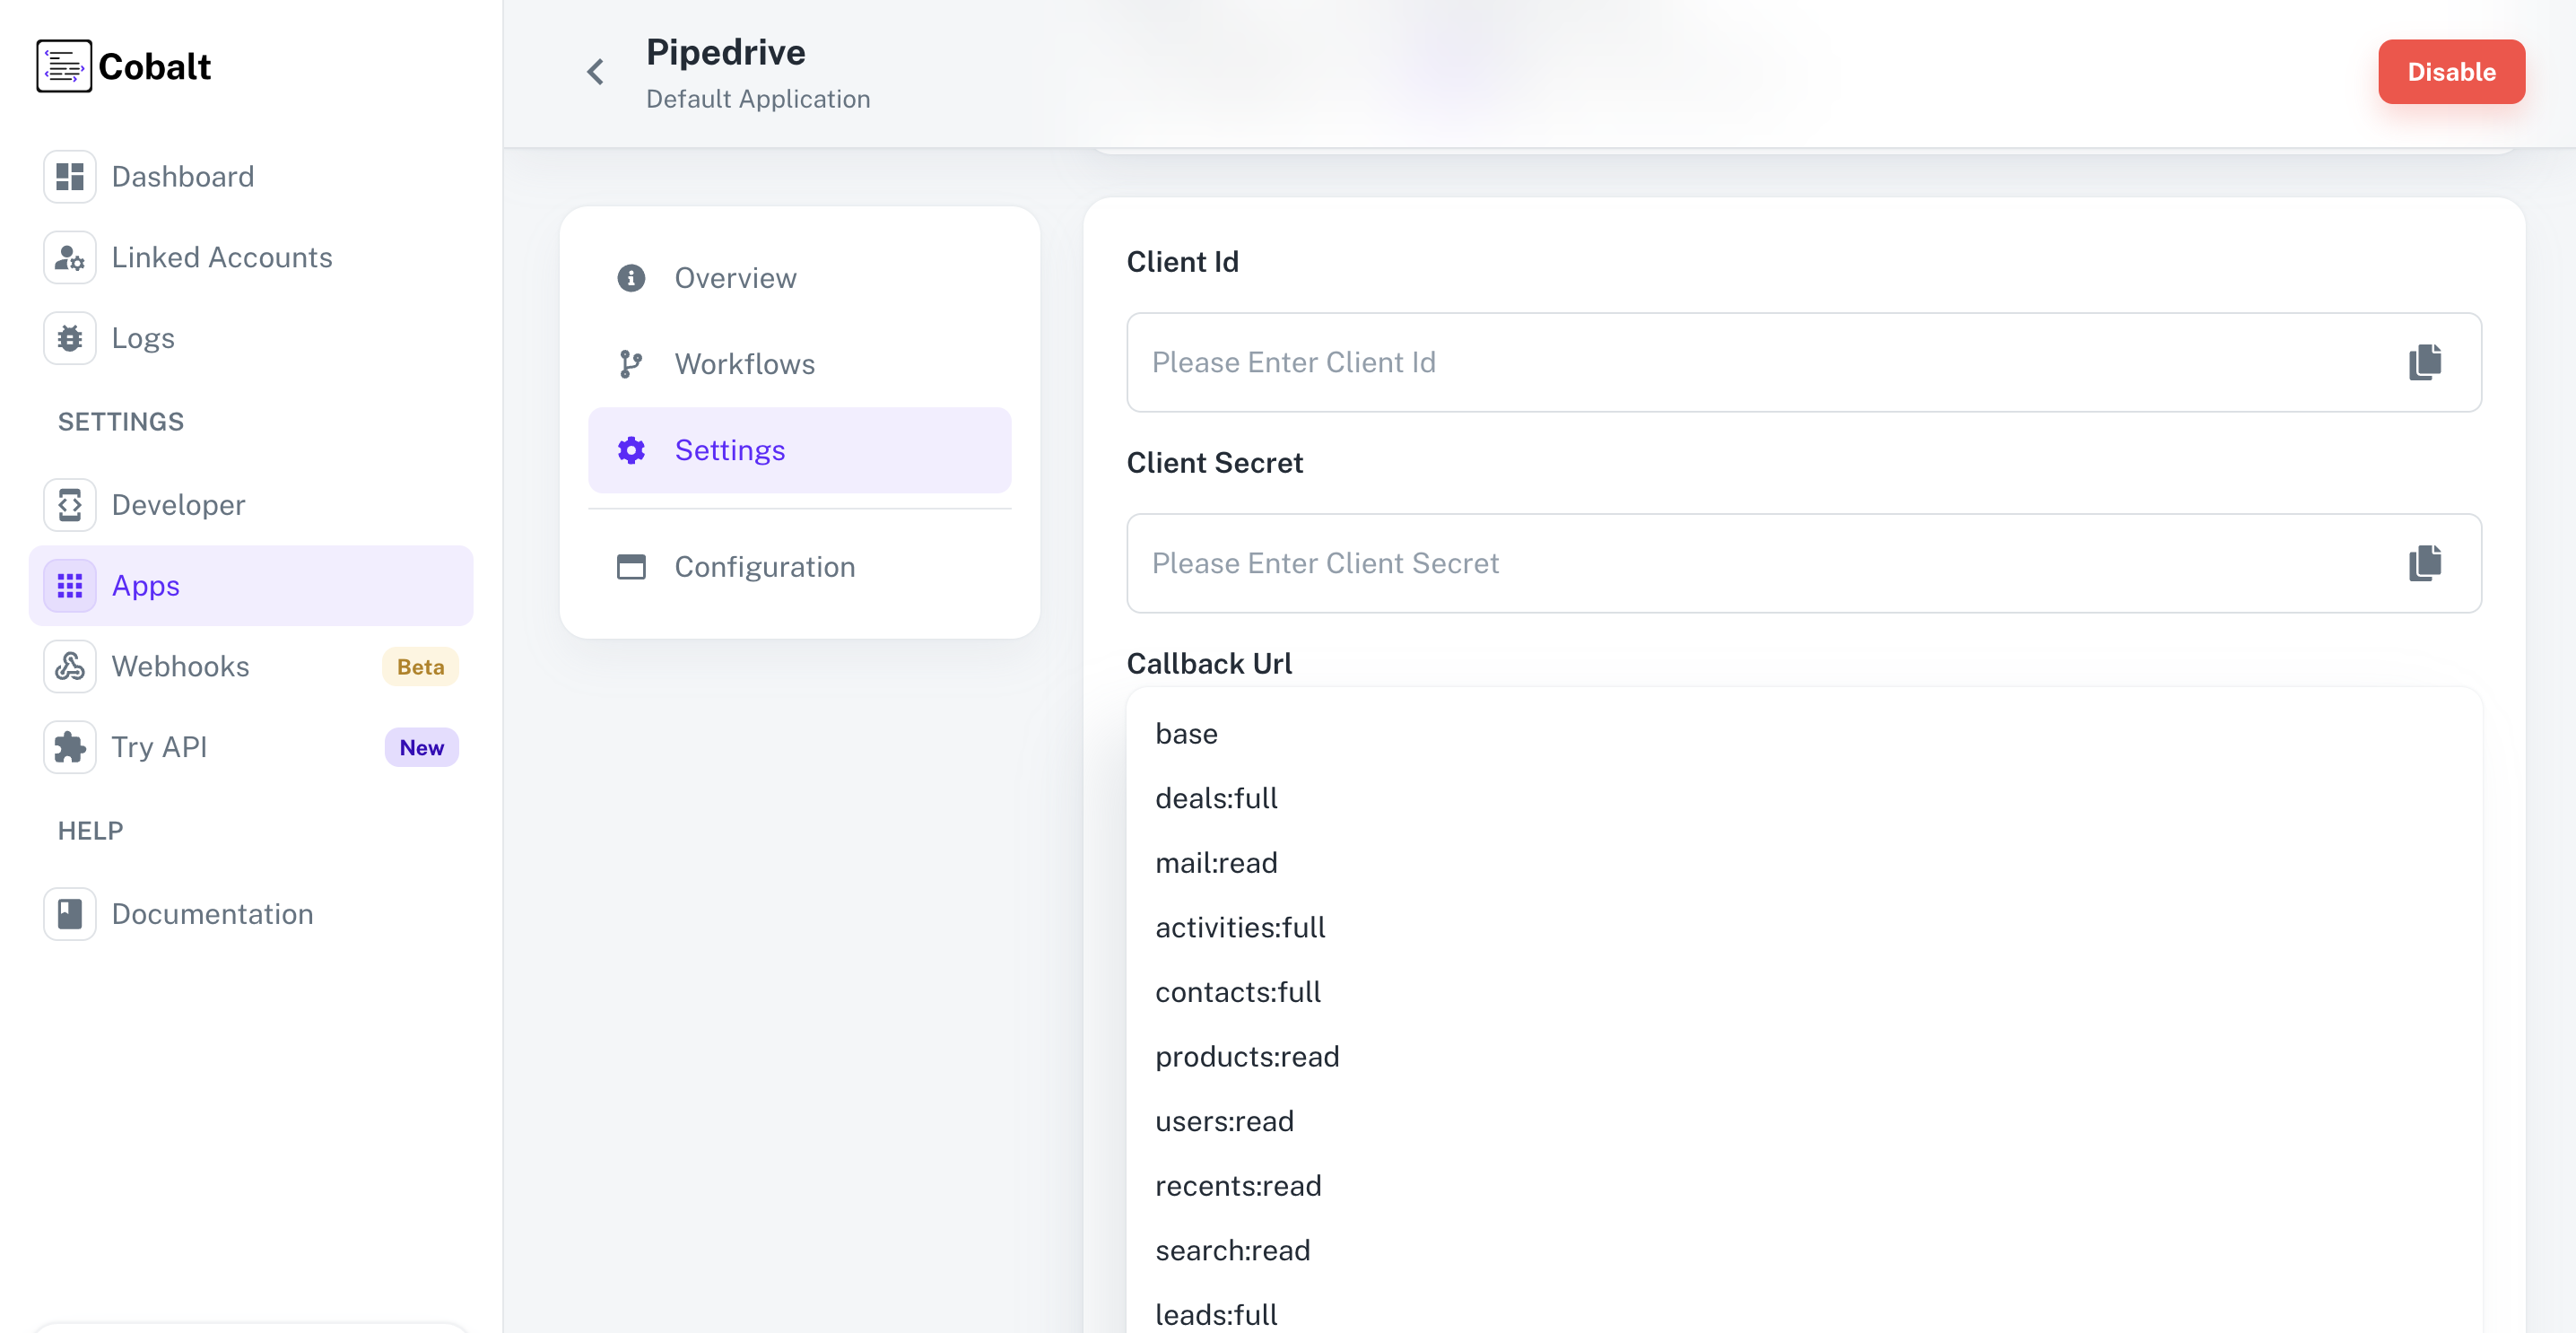Open Linked Accounts sidebar icon

69,258
